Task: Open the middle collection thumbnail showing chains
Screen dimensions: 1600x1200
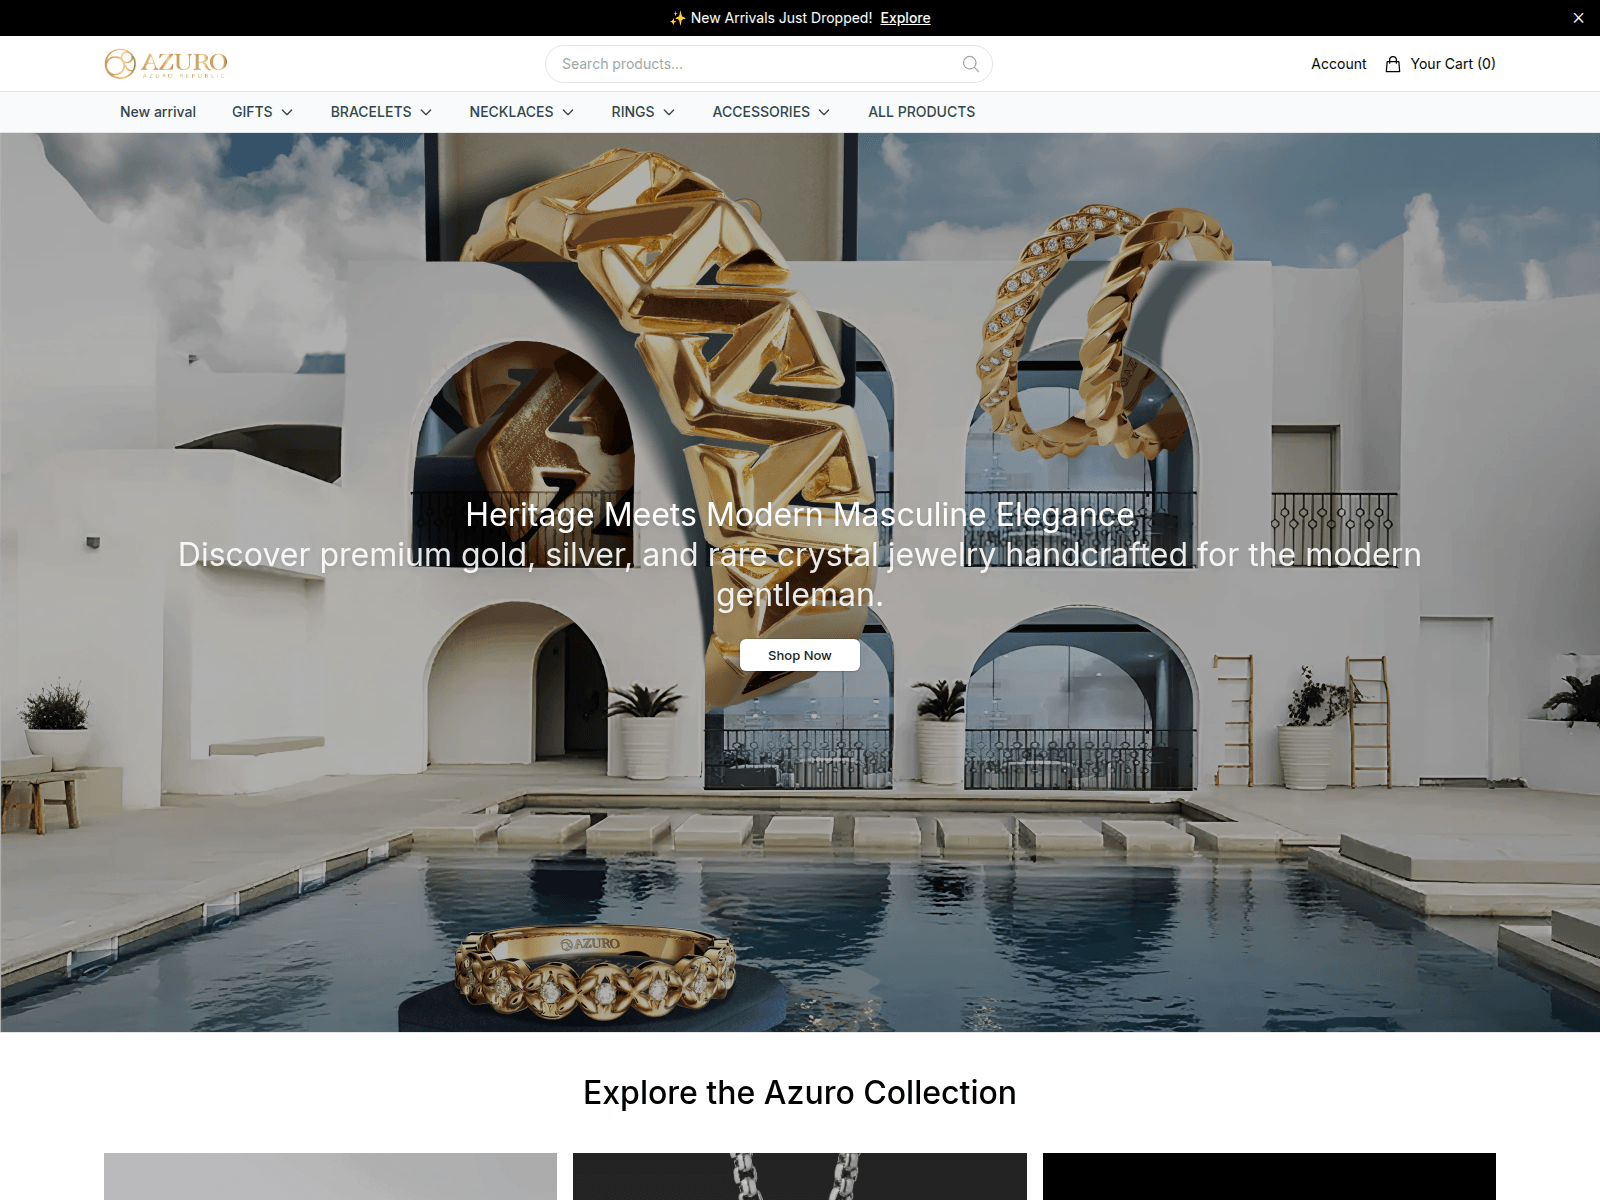Action: pos(800,1176)
